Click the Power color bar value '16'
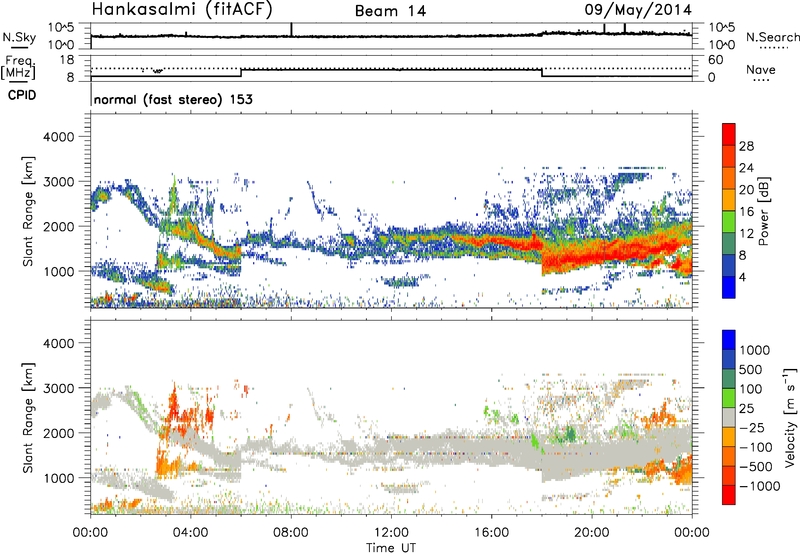 point(746,212)
